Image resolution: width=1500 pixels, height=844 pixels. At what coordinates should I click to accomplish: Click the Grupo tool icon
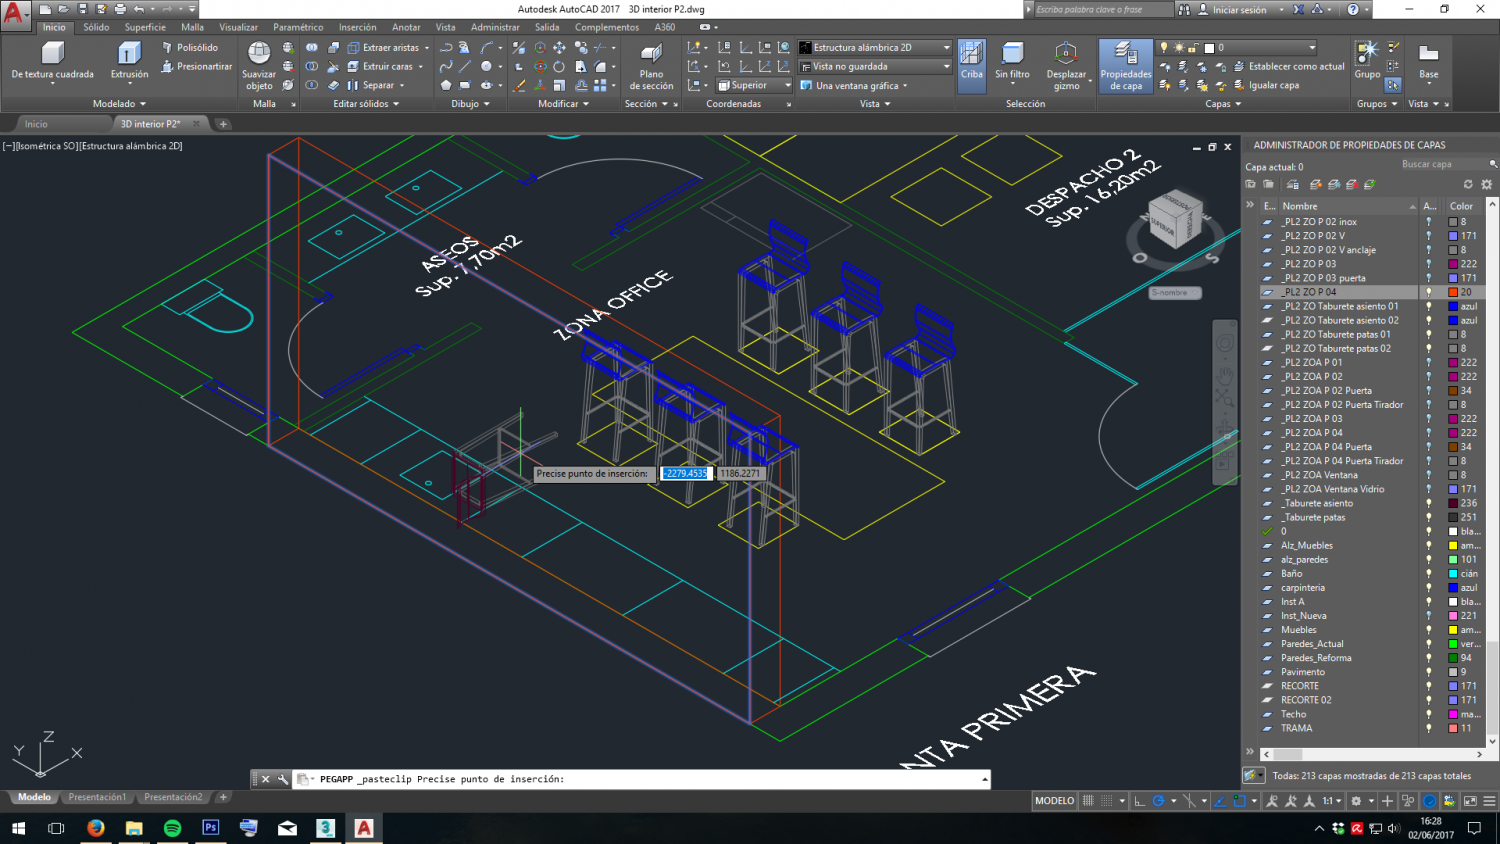1367,60
